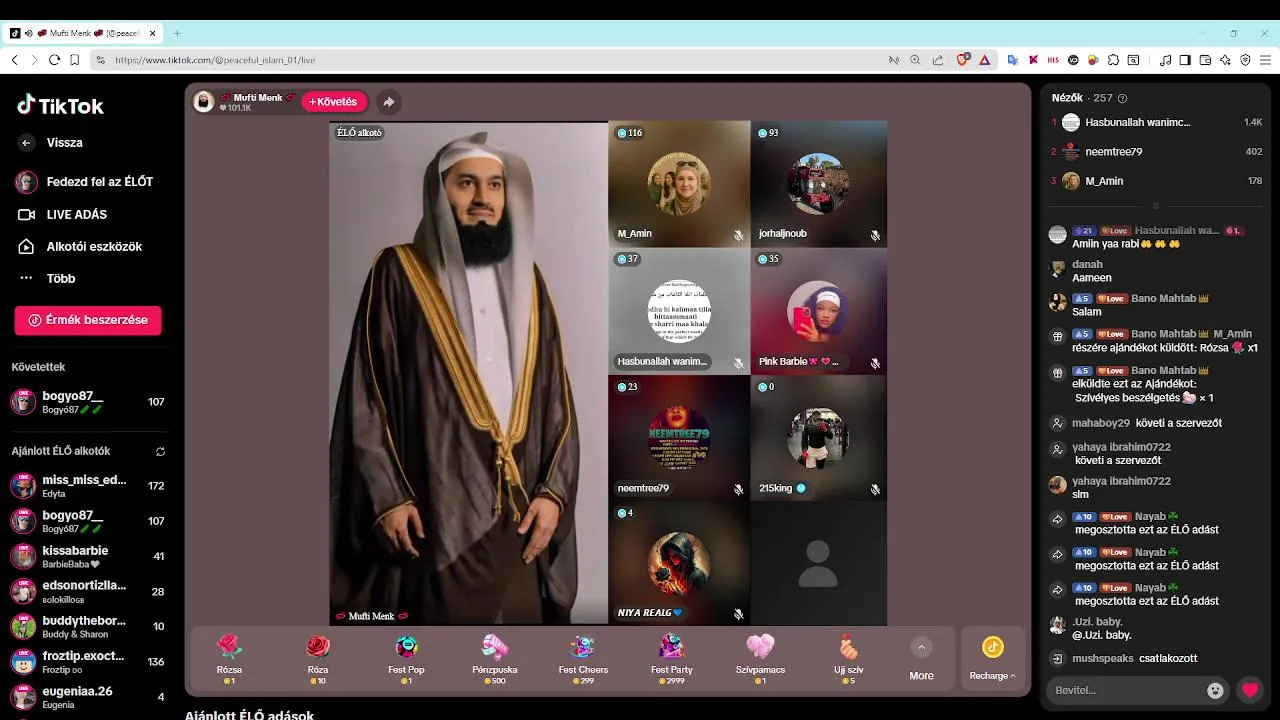Click the Nézők info icon
Image resolution: width=1280 pixels, height=720 pixels.
(1122, 99)
